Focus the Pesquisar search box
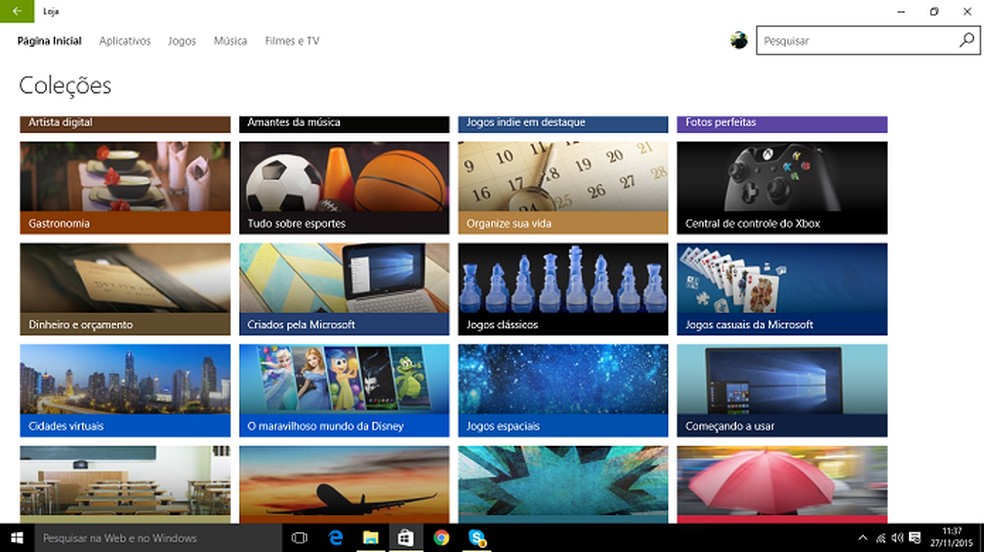984x552 pixels. click(x=868, y=41)
